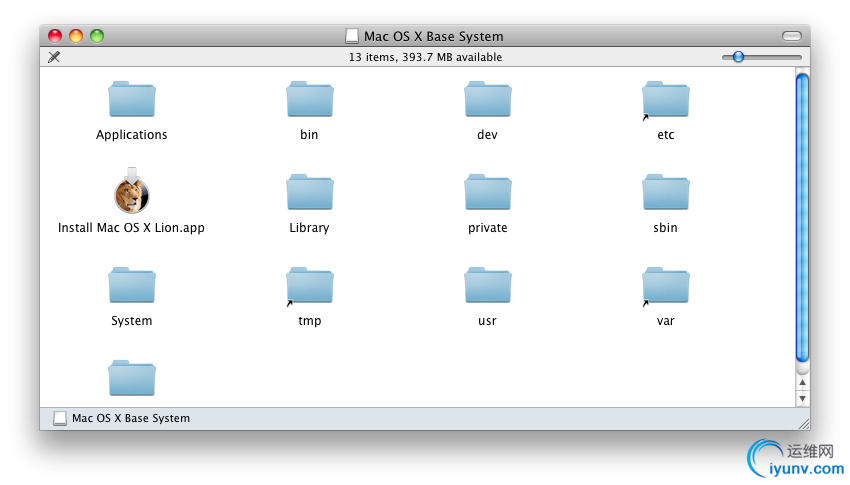
Task: Select the usr folder icon
Action: [x=487, y=285]
